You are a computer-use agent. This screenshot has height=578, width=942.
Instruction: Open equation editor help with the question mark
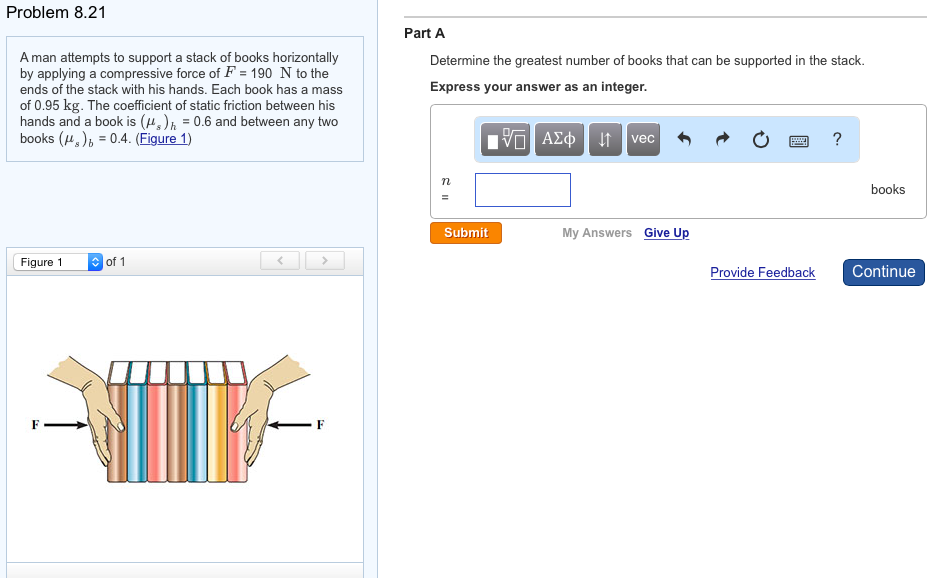pos(837,139)
